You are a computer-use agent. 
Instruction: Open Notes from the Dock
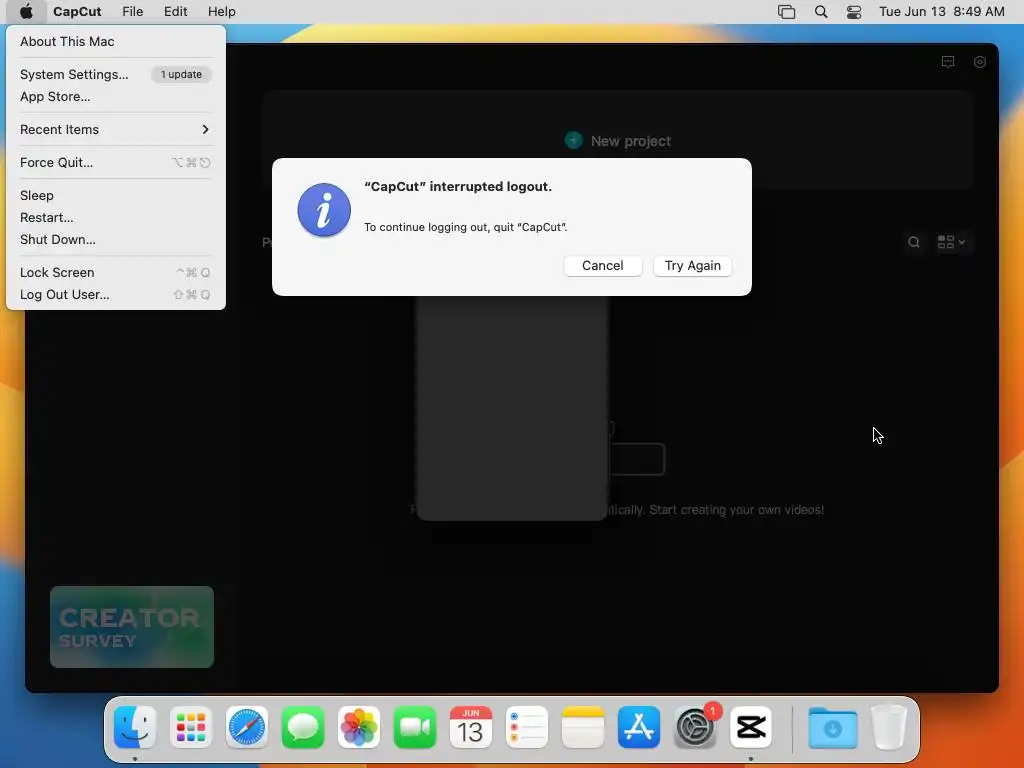(x=583, y=728)
